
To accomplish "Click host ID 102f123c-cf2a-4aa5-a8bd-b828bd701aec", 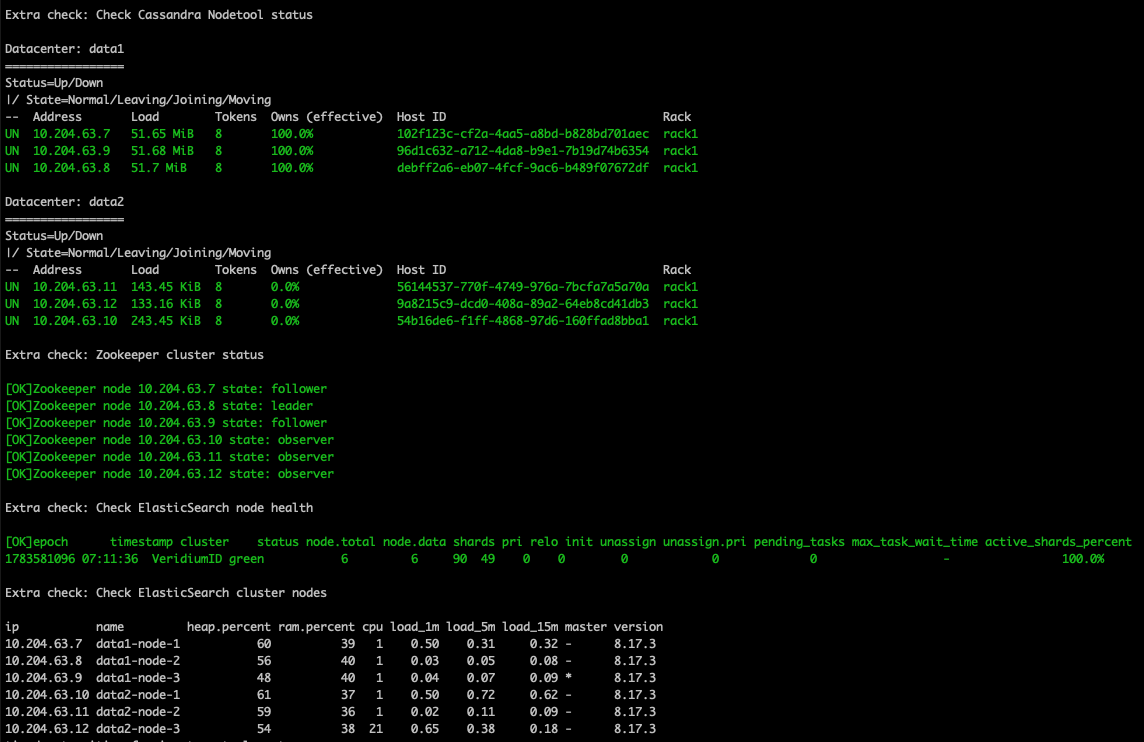I will 522,134.
